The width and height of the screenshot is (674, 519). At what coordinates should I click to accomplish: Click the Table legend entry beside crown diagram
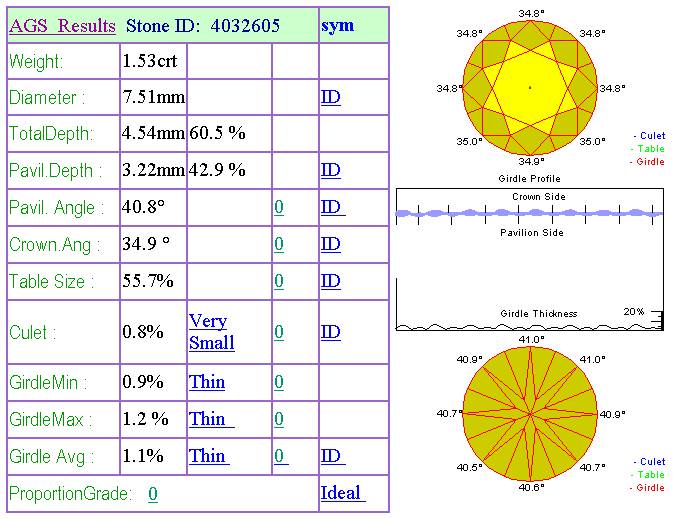(x=648, y=149)
